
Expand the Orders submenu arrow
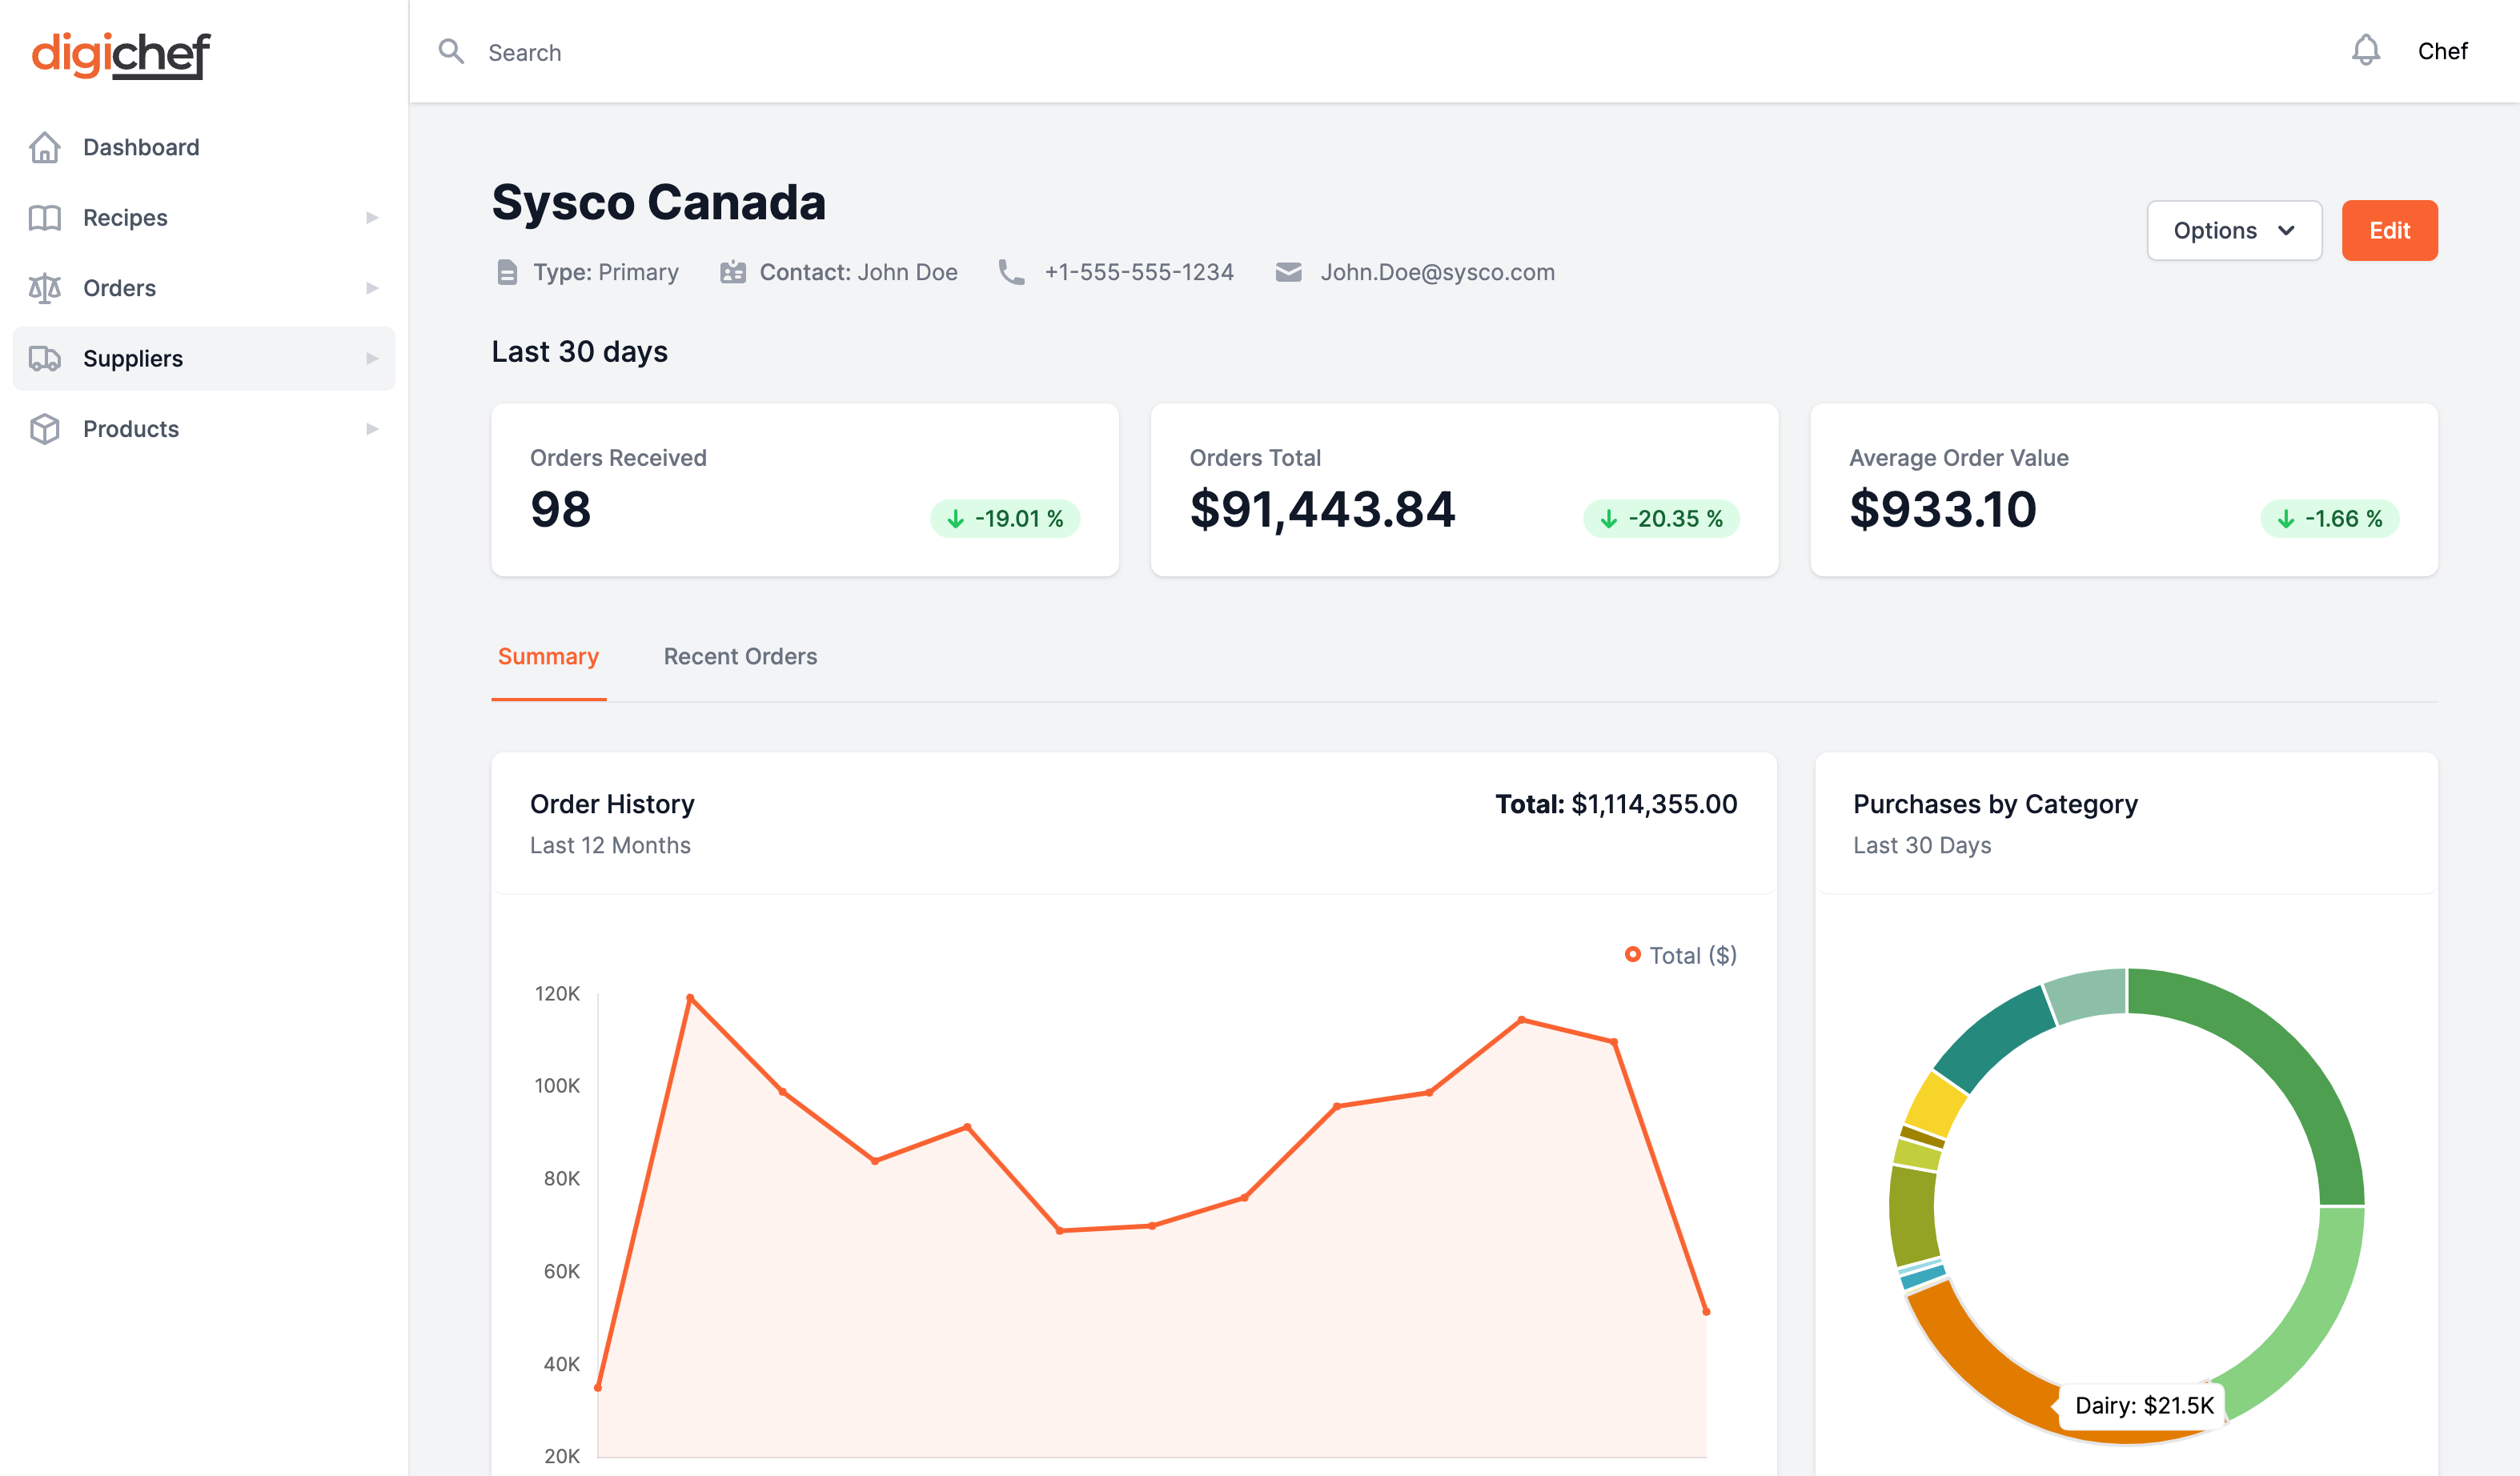click(372, 288)
